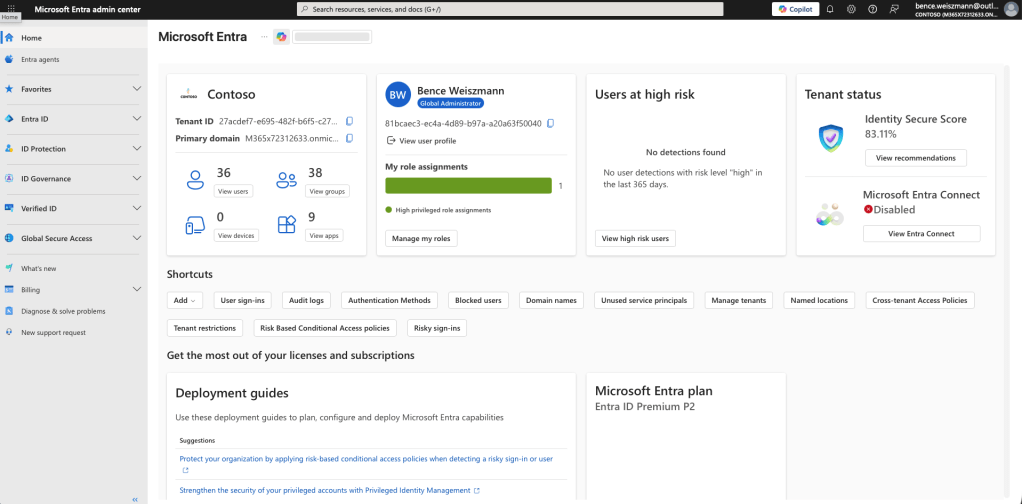This screenshot has height=504, width=1022.
Task: Expand the Global Secure Access section
Action: (137, 239)
